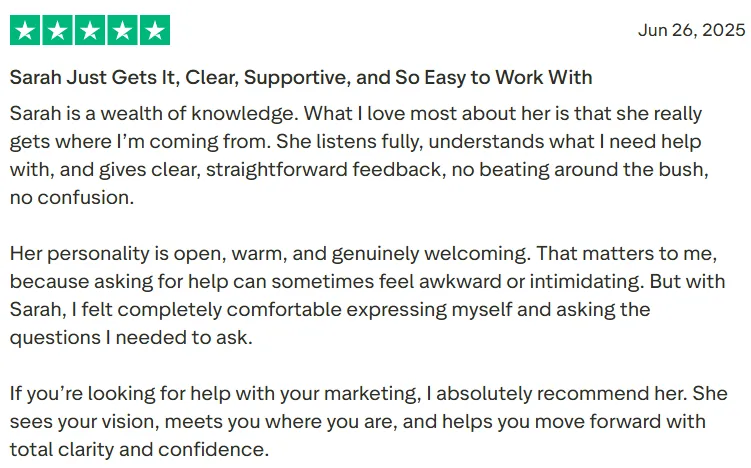The height and width of the screenshot is (468, 751).
Task: Click the third green rating star
Action: click(x=90, y=30)
